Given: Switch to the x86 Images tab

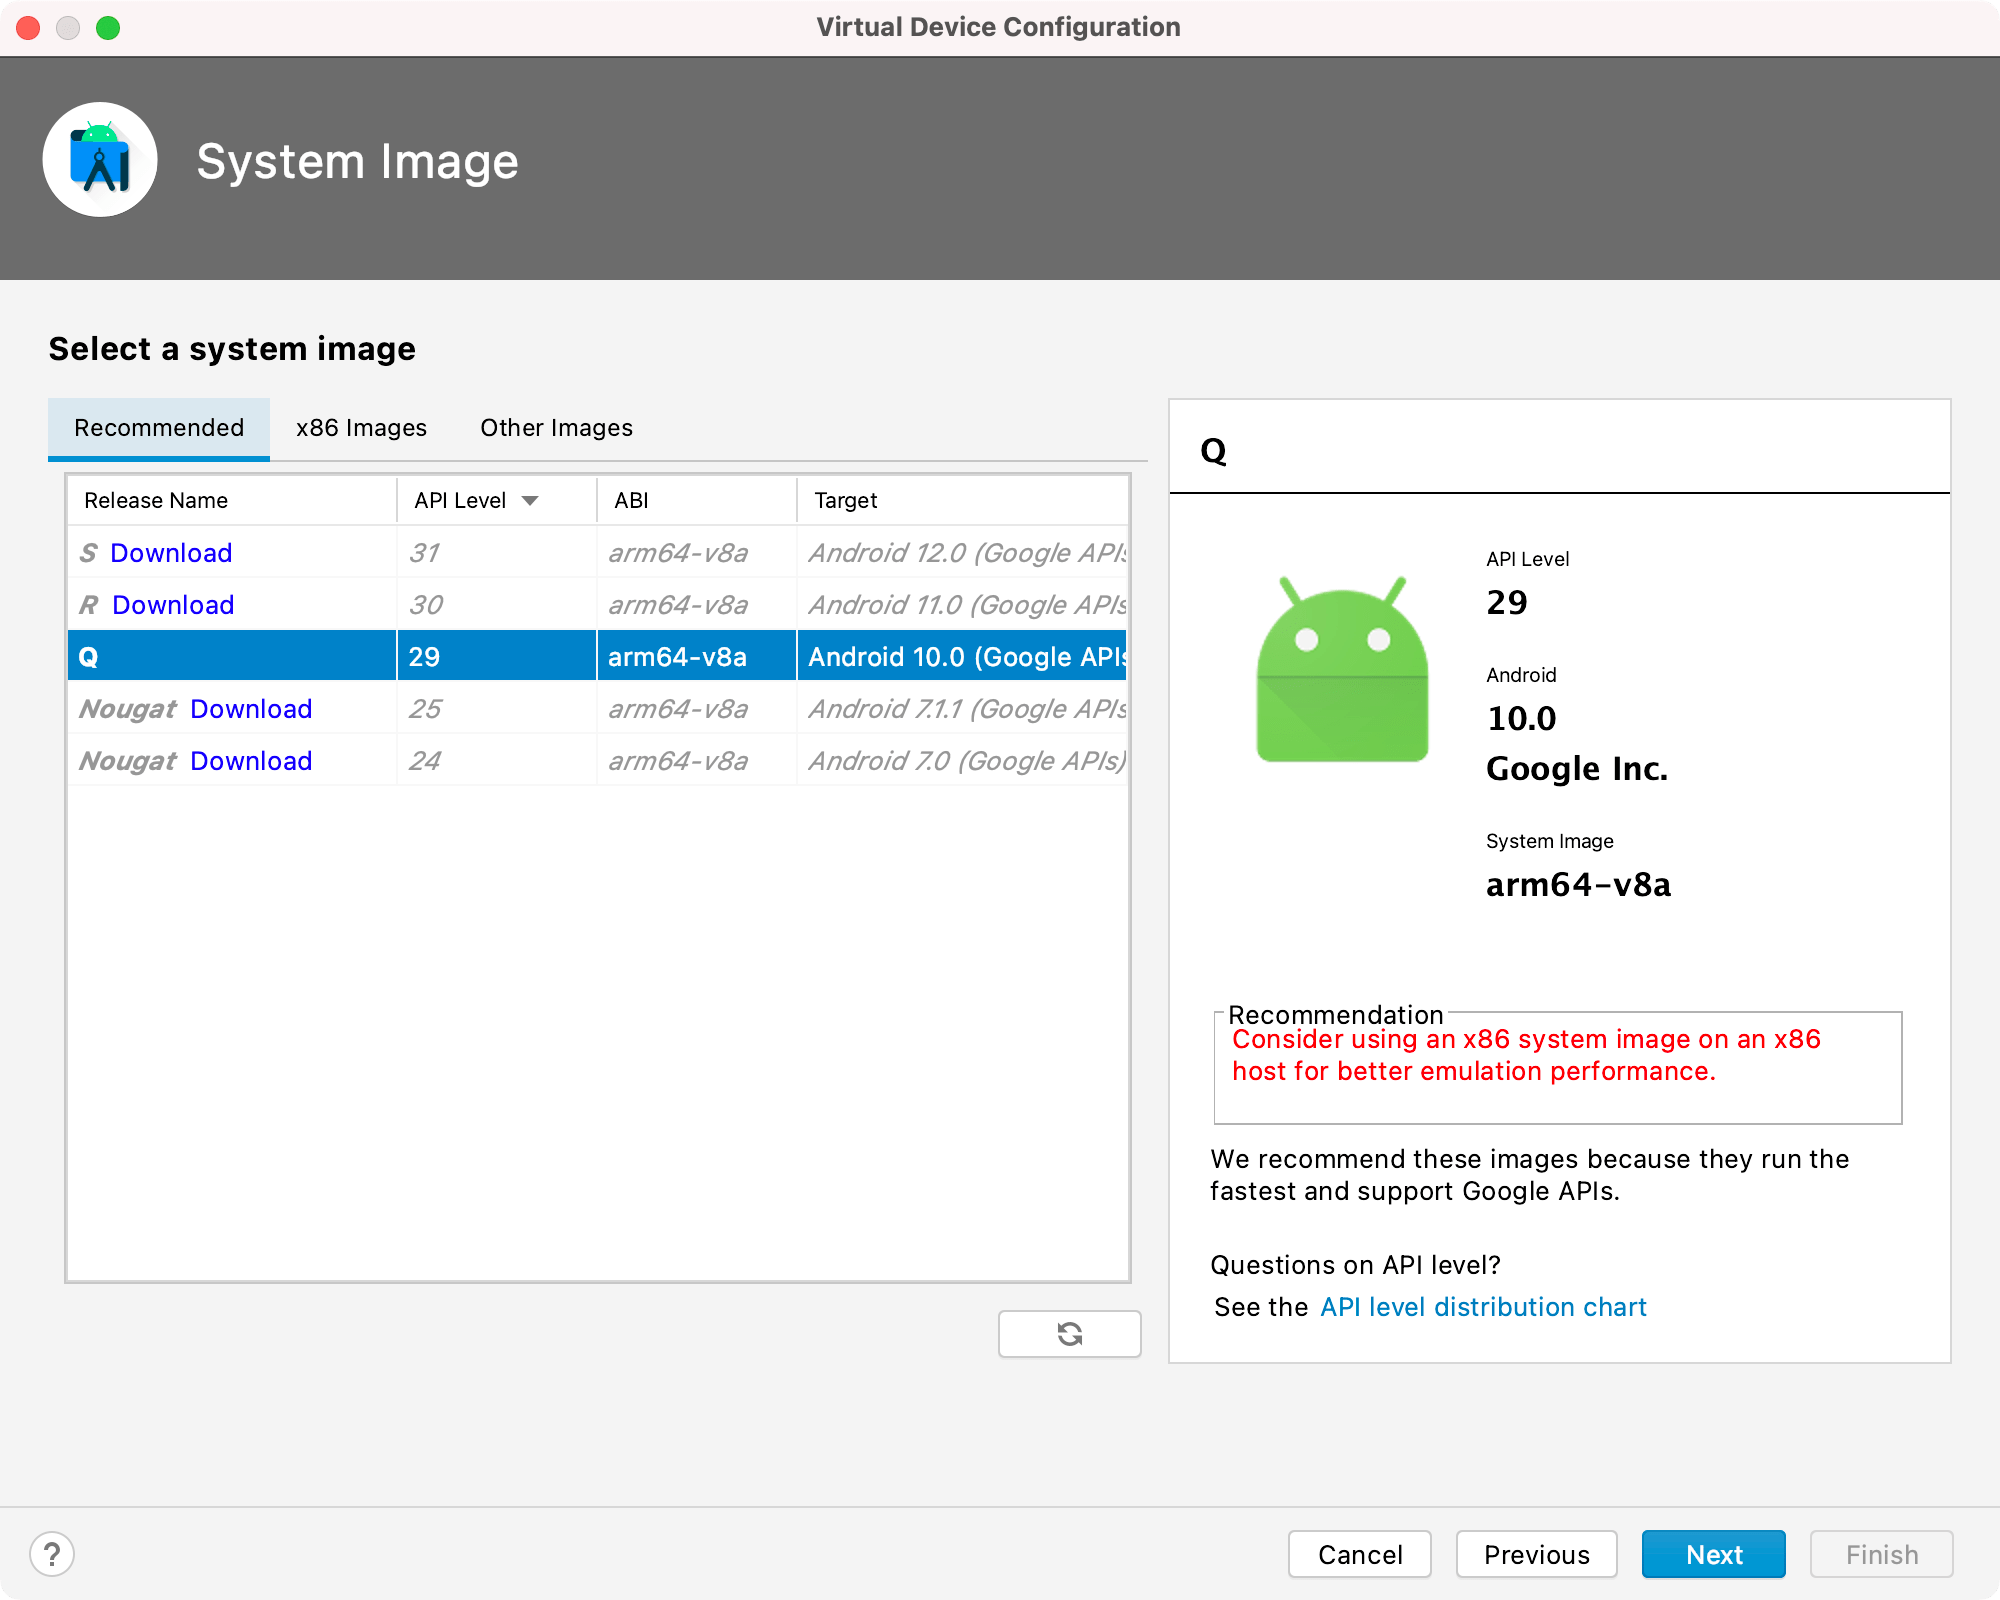Looking at the screenshot, I should 361,428.
